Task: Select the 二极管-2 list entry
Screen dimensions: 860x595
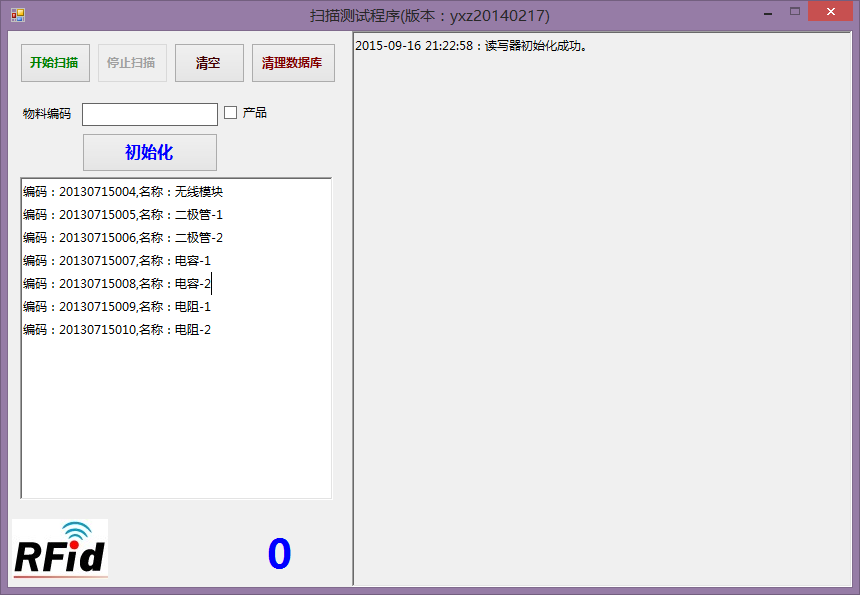Action: coord(120,237)
